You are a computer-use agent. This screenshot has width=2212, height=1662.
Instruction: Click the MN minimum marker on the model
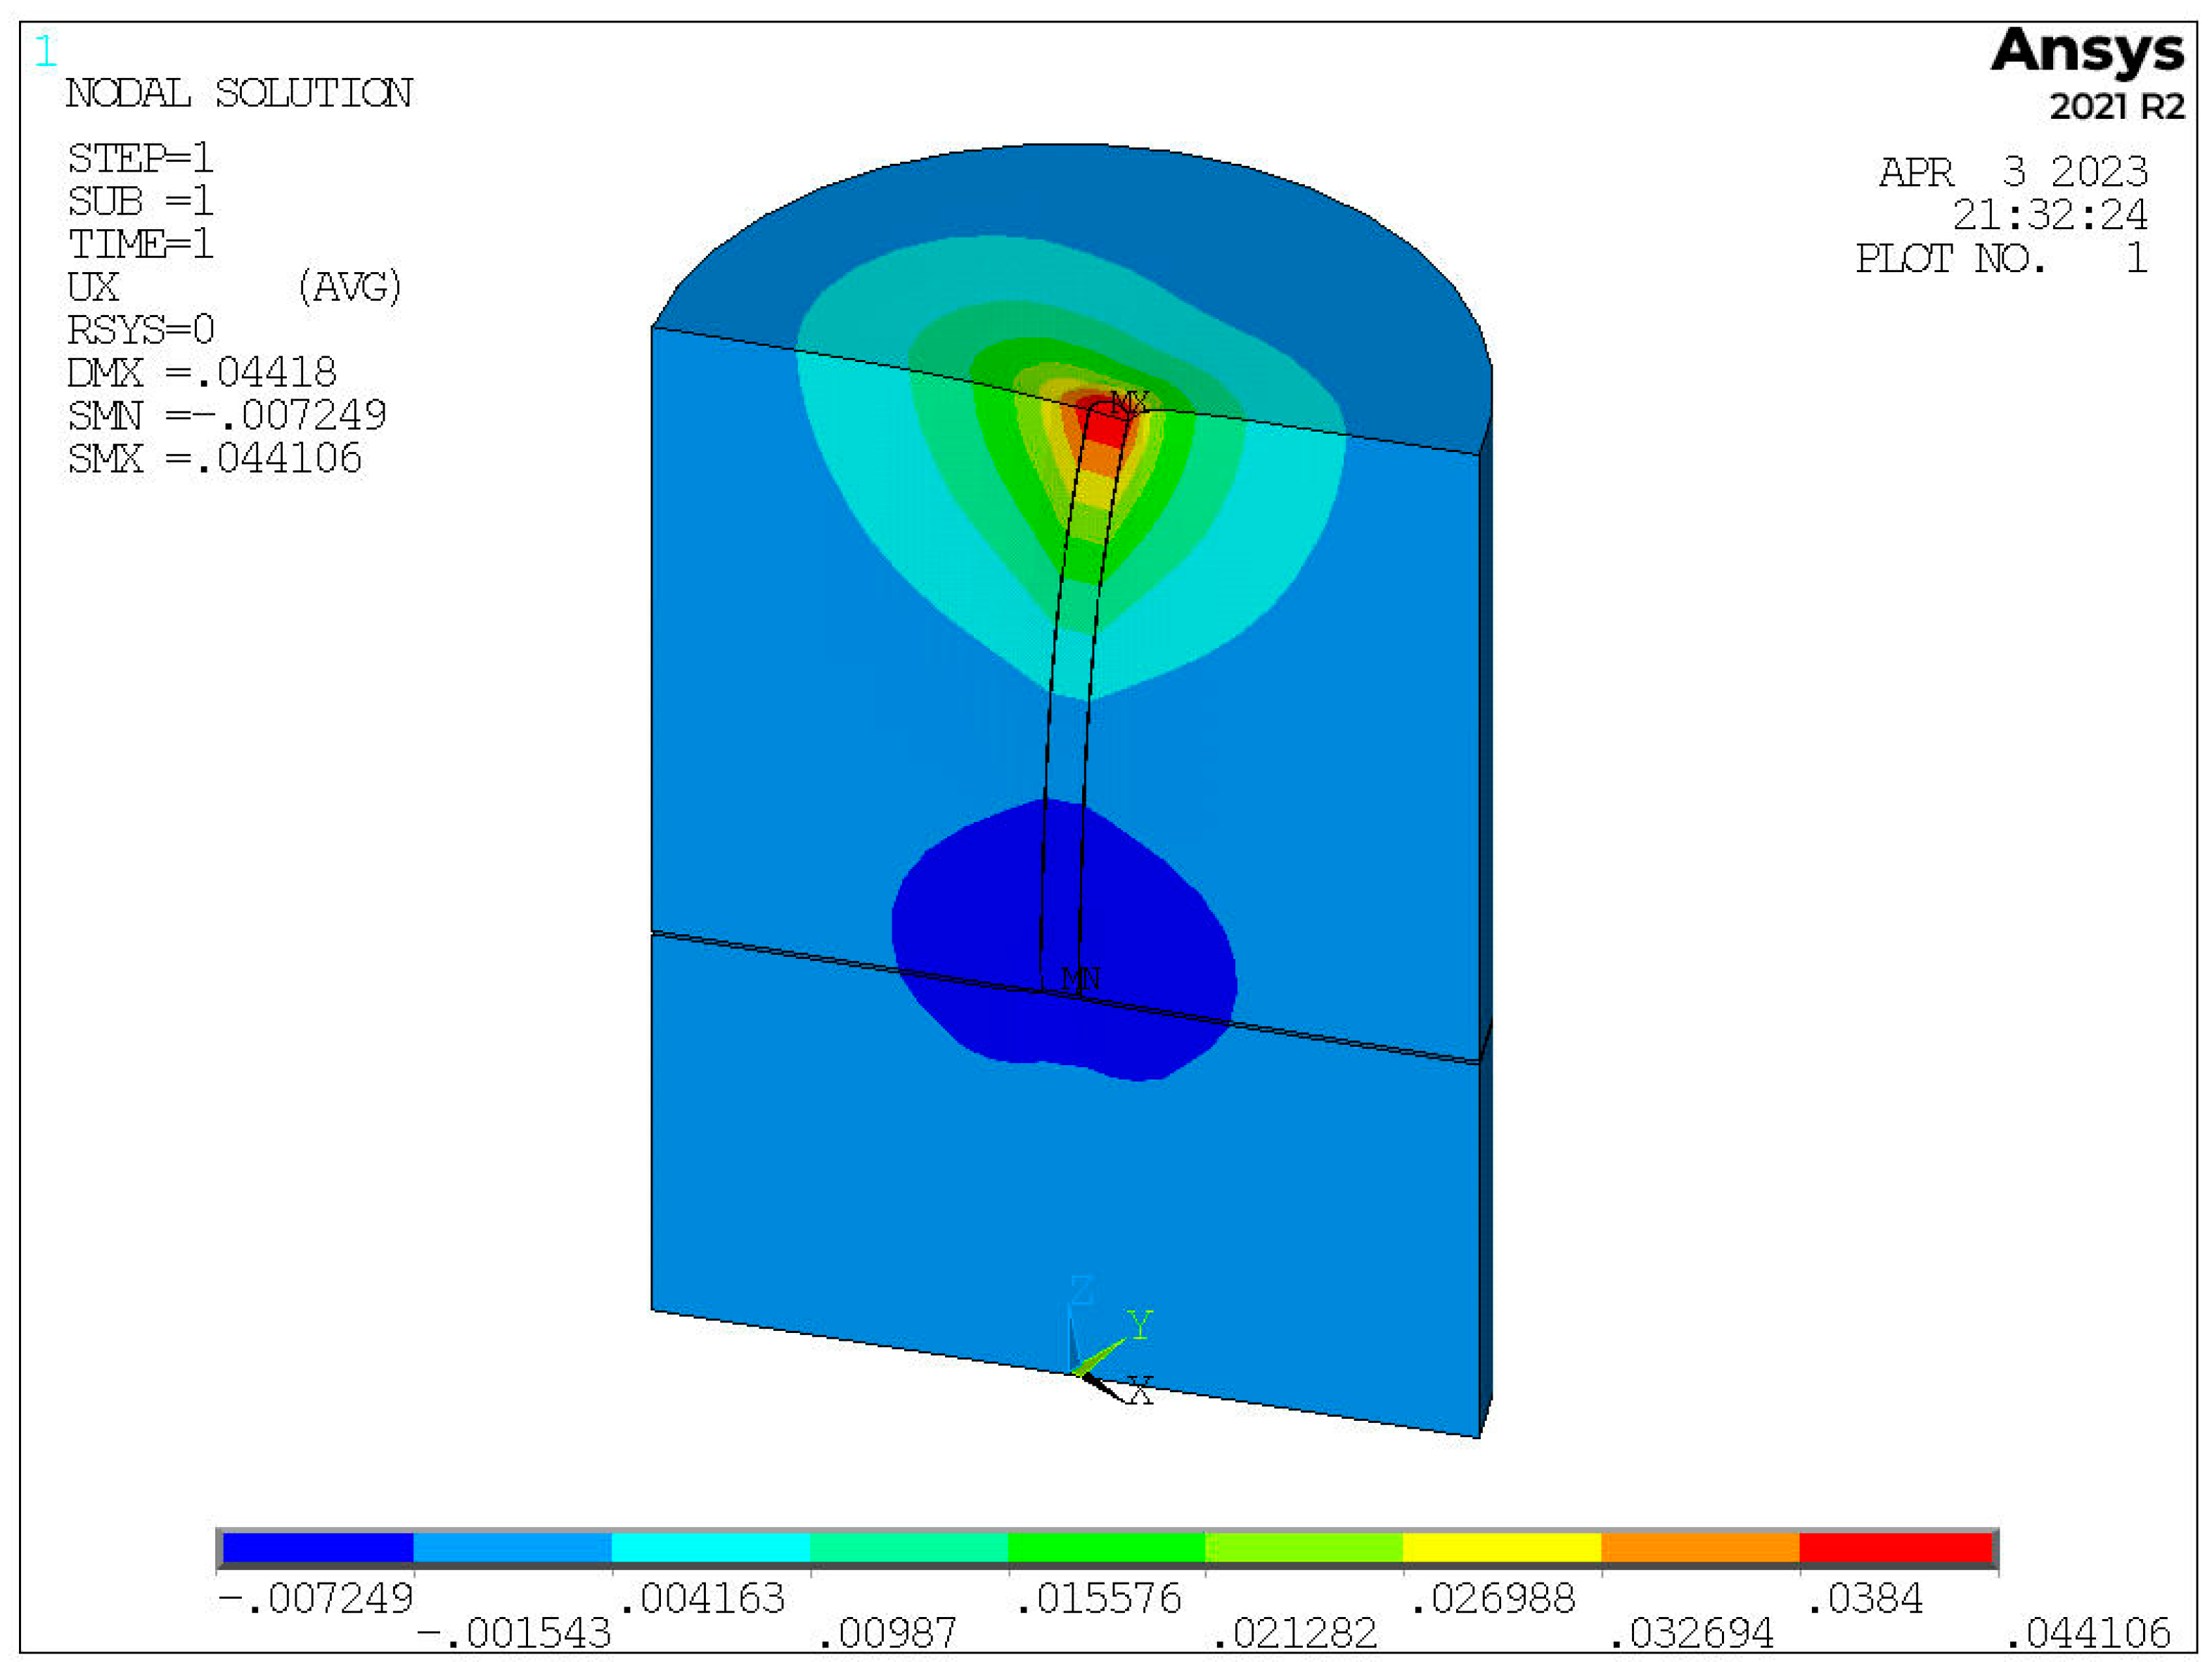tap(1080, 978)
